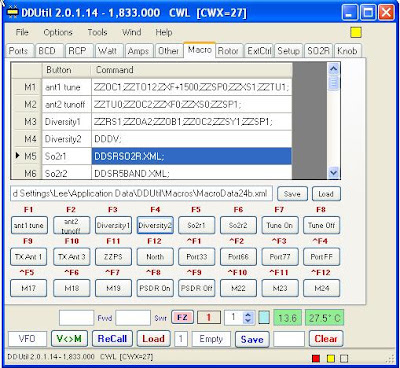Run the F5 So2r1 macro button
Image resolution: width=400 pixels, height=368 pixels.
click(197, 225)
